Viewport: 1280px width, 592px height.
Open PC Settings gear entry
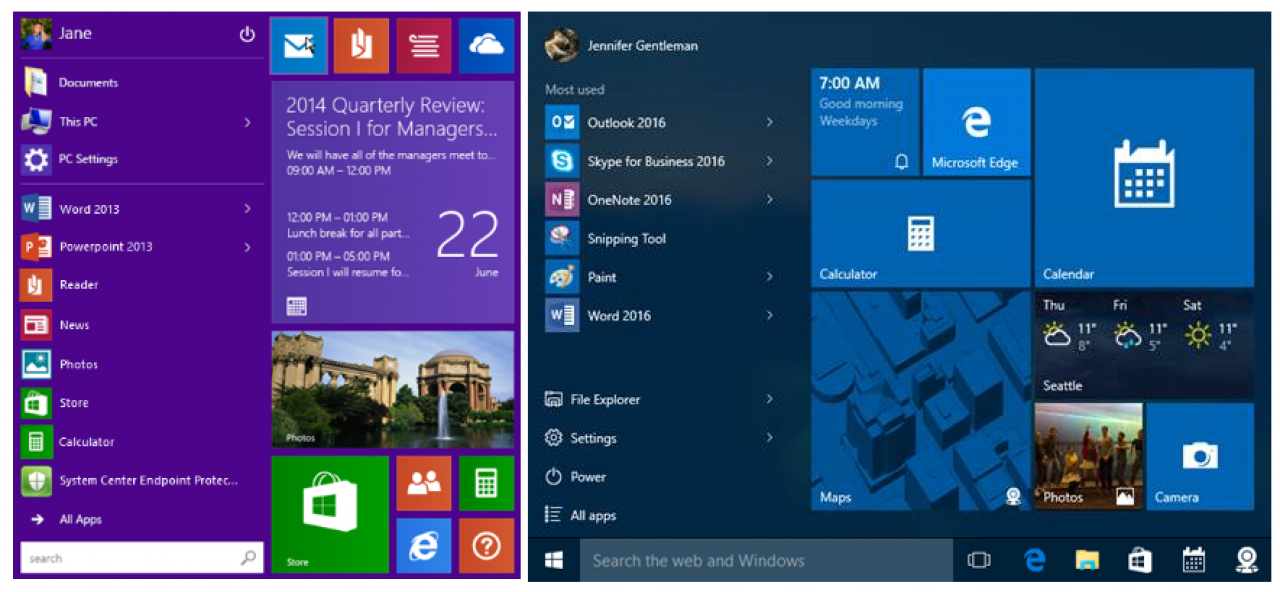coord(141,159)
